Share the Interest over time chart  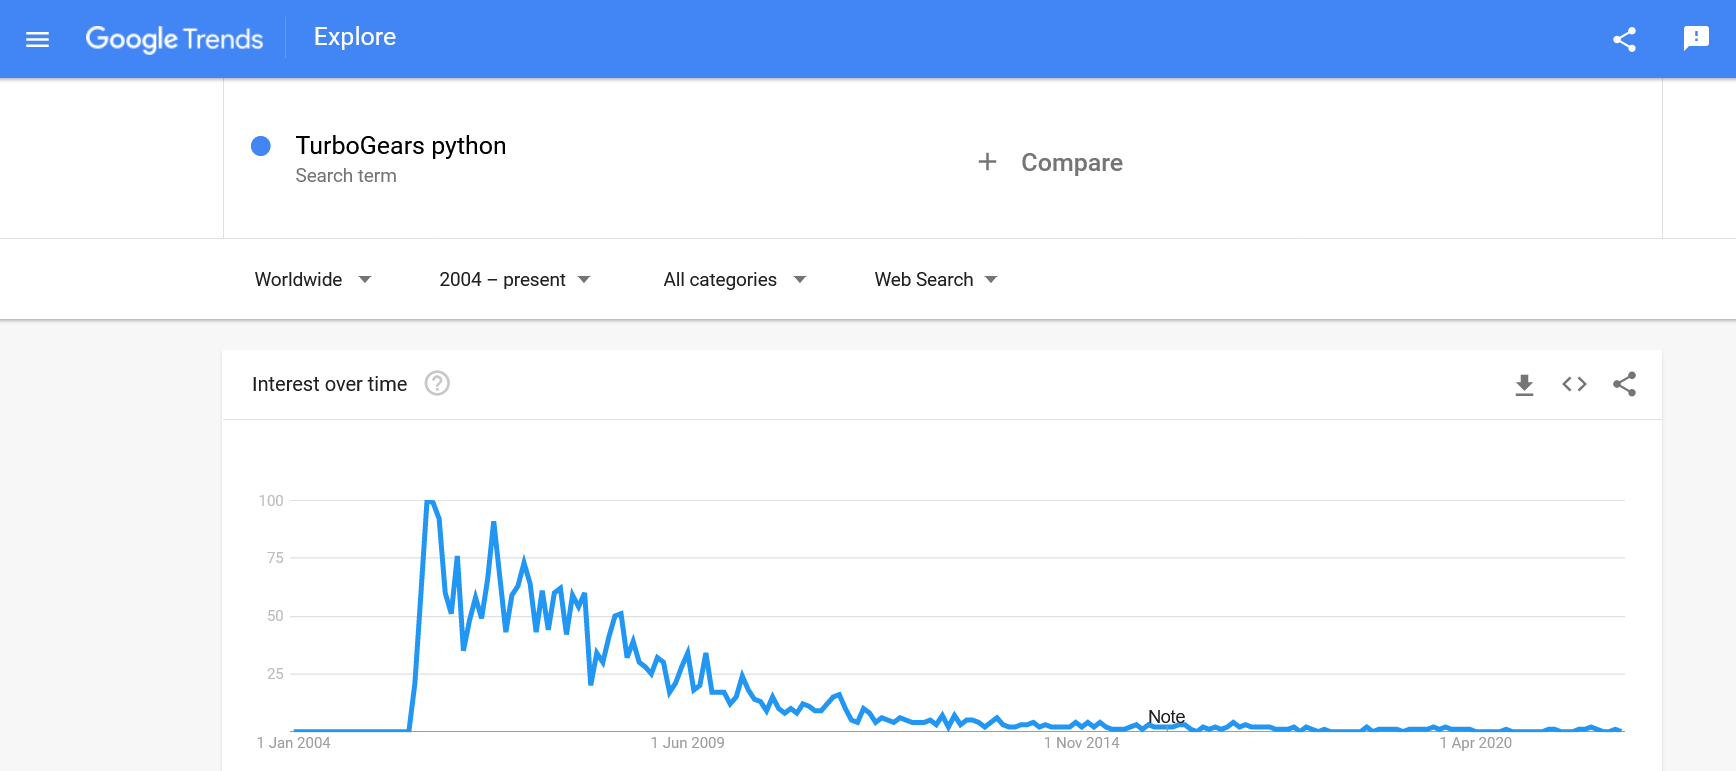pos(1624,384)
